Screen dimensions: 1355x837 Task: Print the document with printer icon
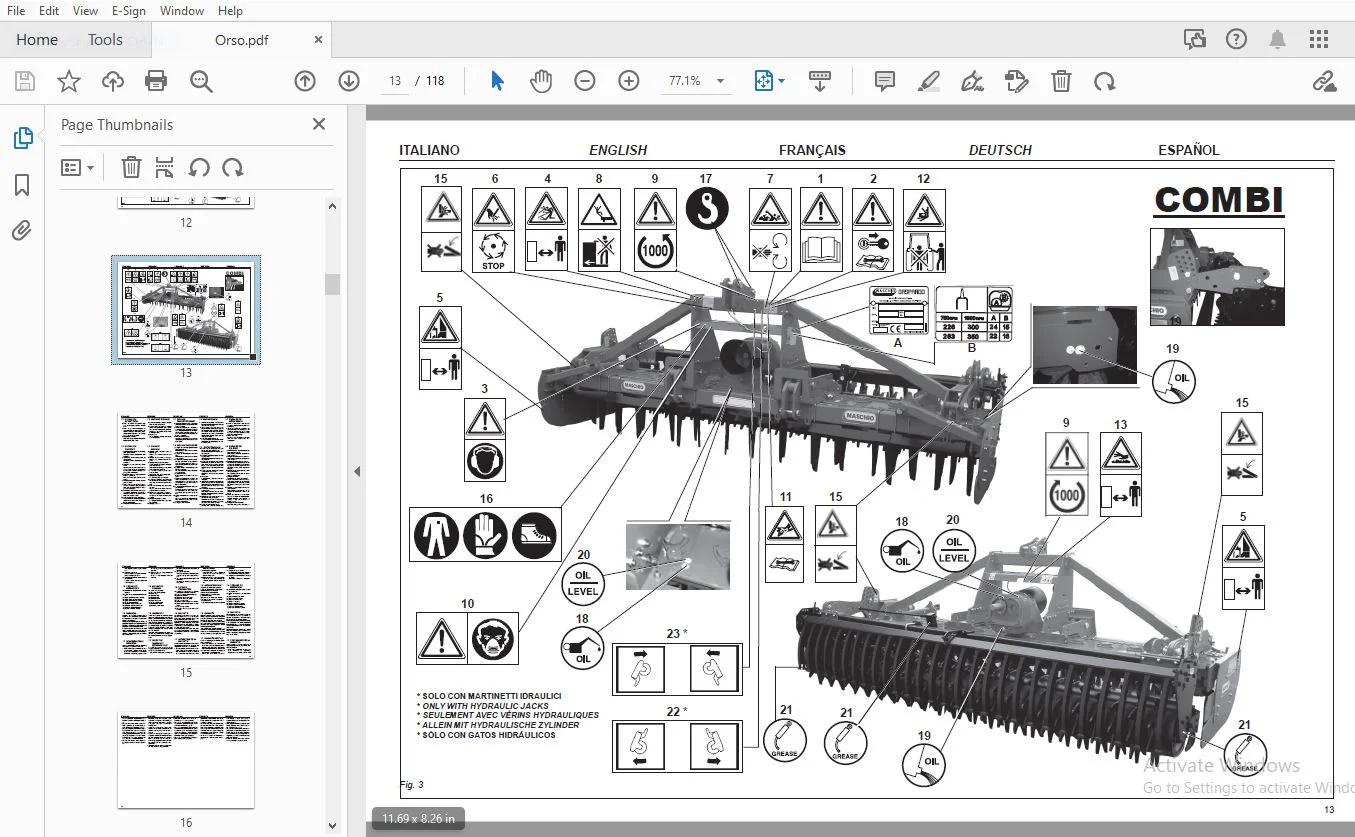[156, 81]
